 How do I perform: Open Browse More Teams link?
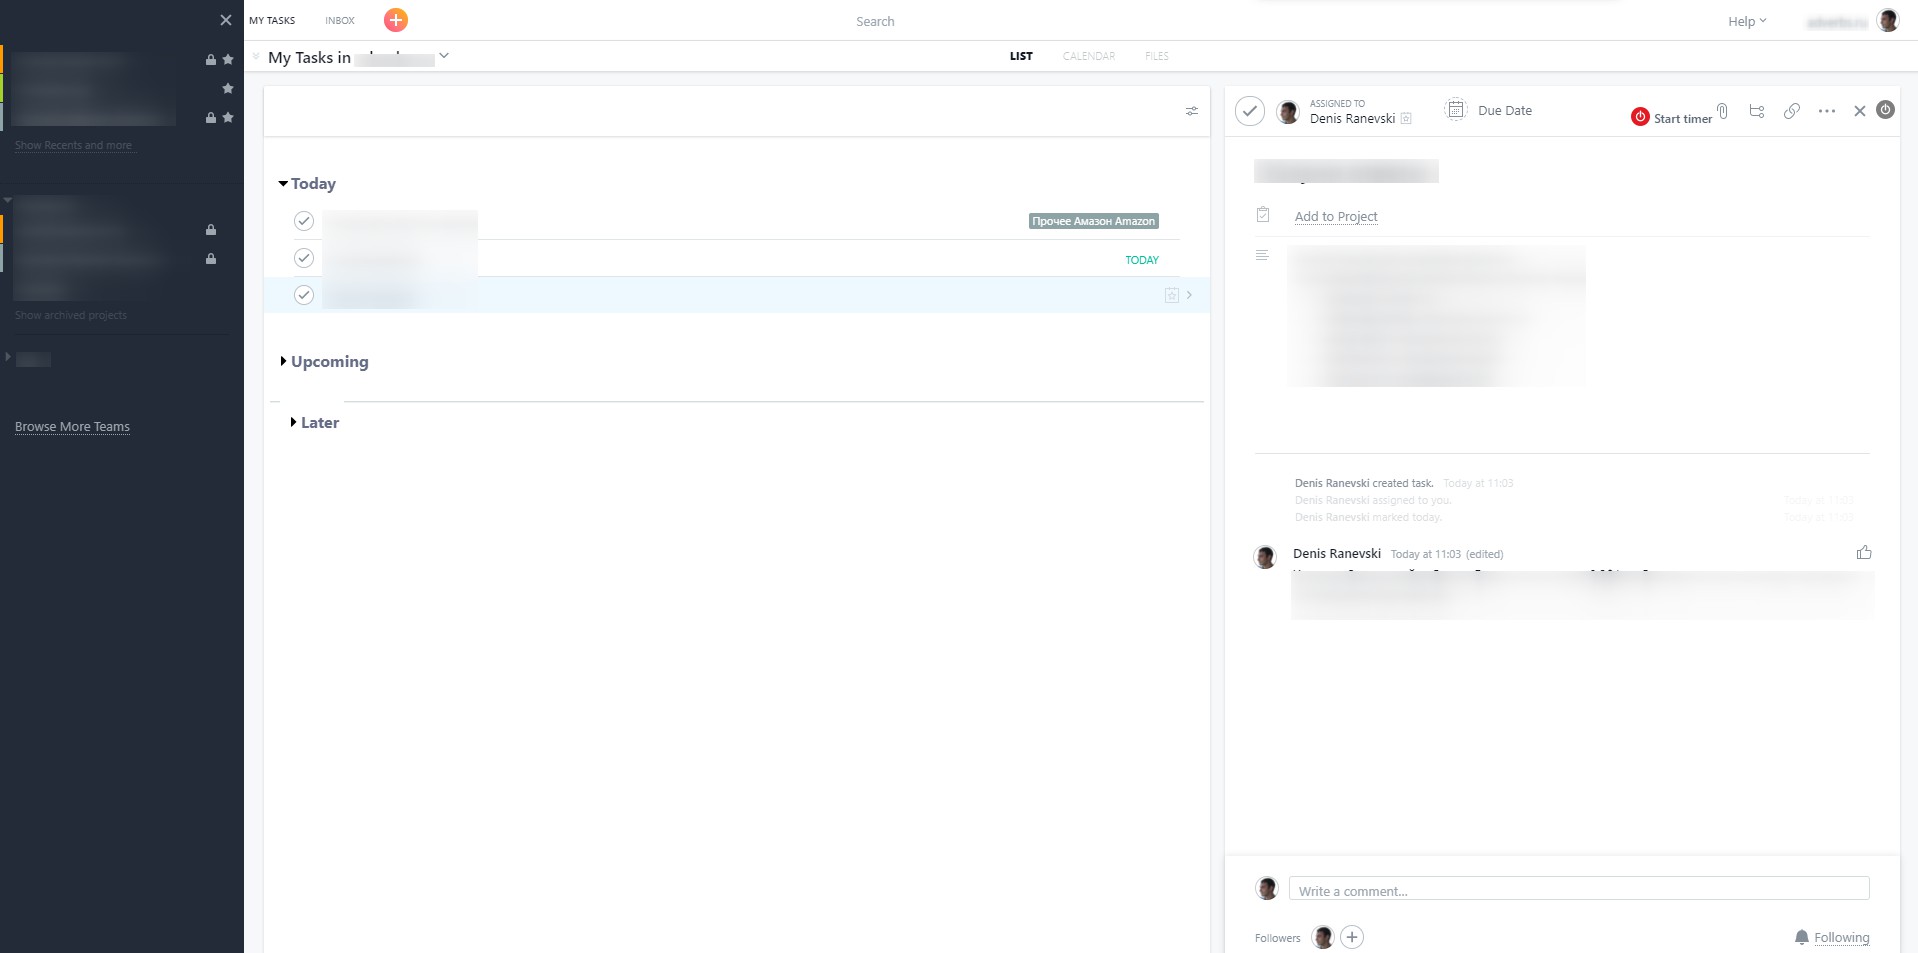(x=72, y=426)
